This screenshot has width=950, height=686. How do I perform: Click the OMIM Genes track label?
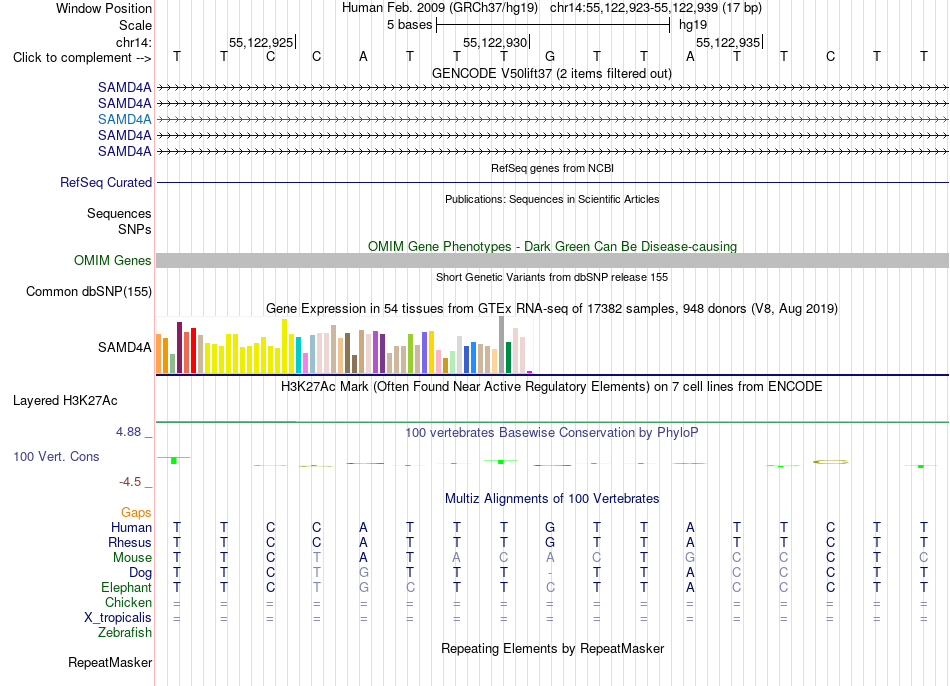[x=112, y=261]
